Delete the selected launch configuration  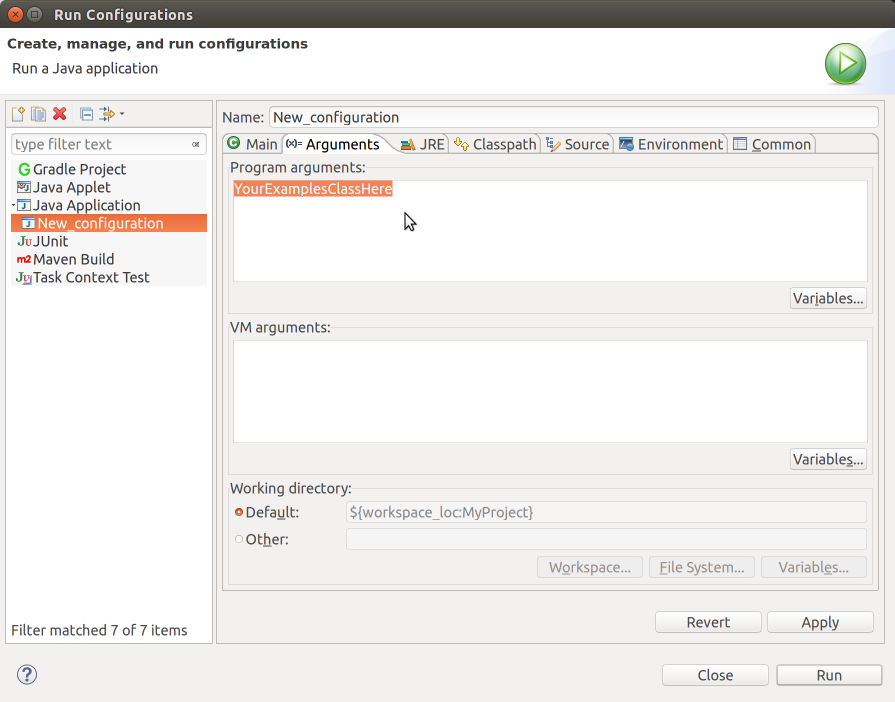pyautogui.click(x=60, y=114)
